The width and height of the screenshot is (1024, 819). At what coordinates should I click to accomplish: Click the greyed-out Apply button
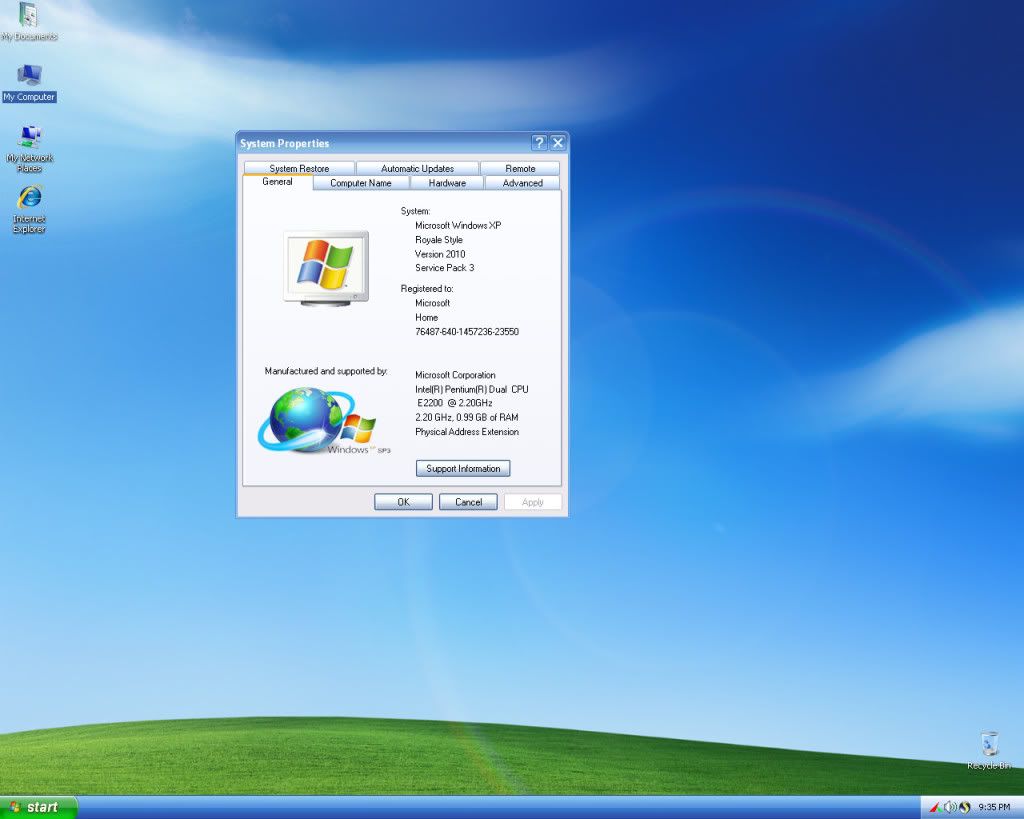click(533, 502)
